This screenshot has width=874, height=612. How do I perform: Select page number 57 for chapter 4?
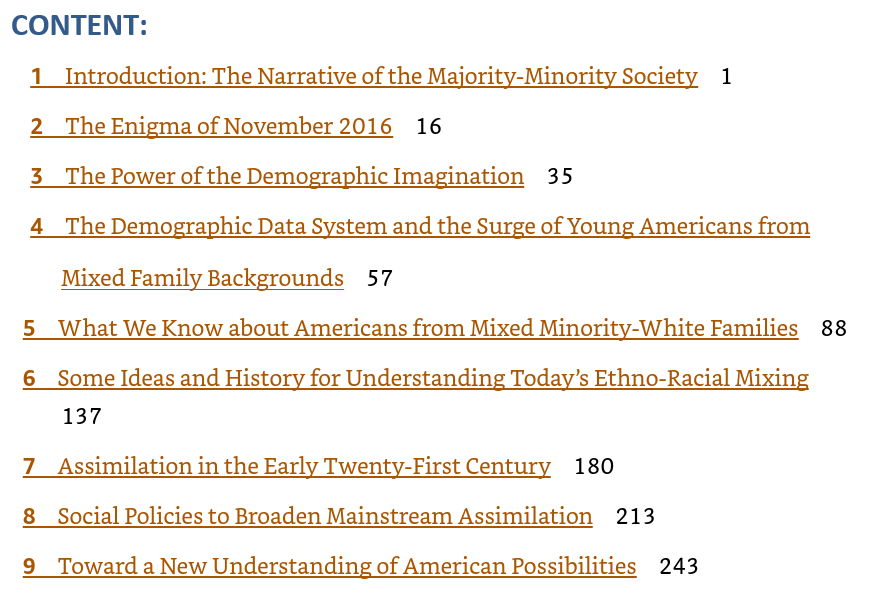[x=380, y=278]
